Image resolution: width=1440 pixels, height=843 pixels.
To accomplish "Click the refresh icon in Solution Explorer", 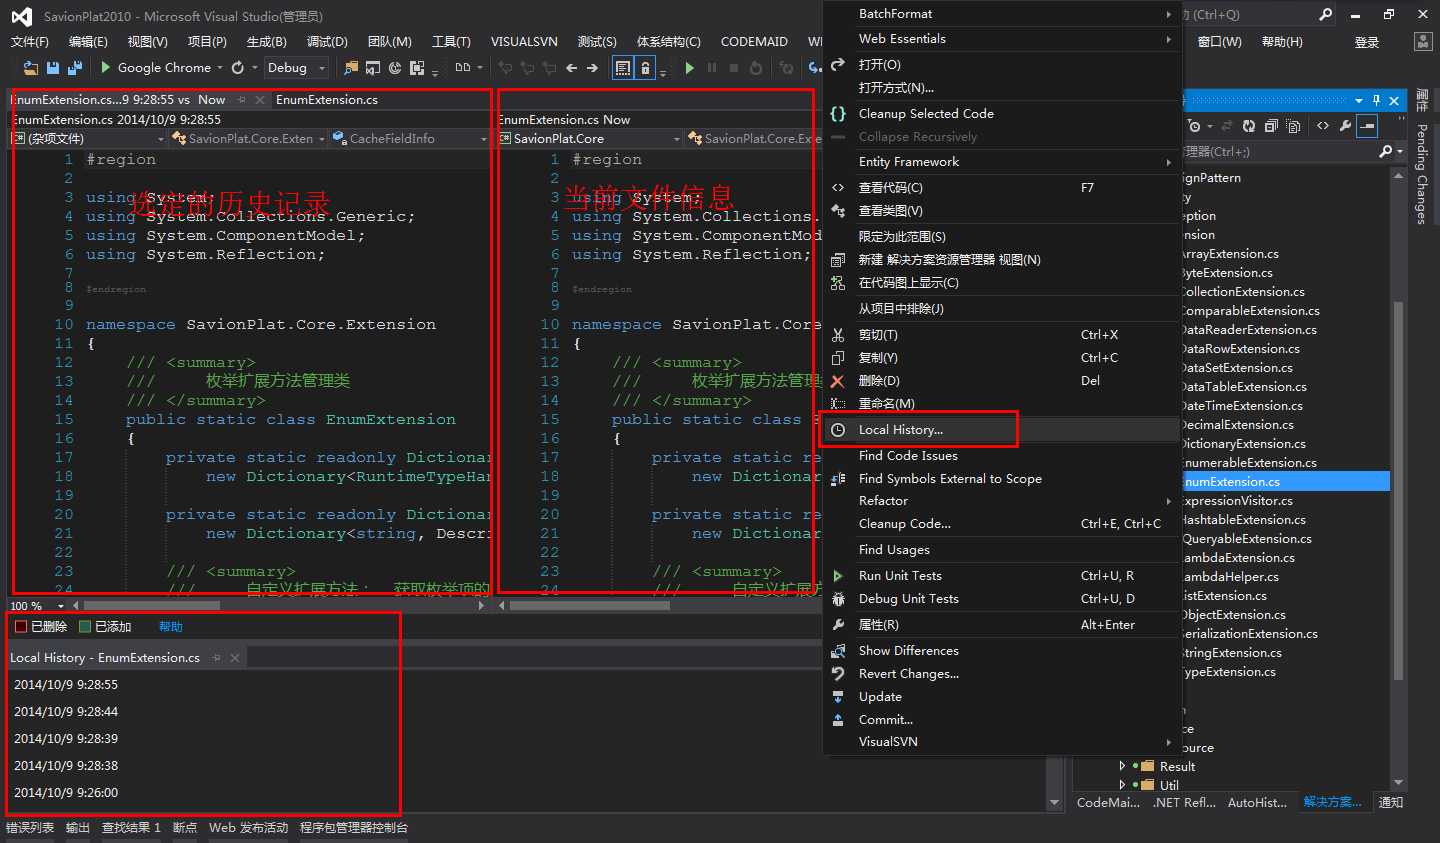I will 1249,126.
